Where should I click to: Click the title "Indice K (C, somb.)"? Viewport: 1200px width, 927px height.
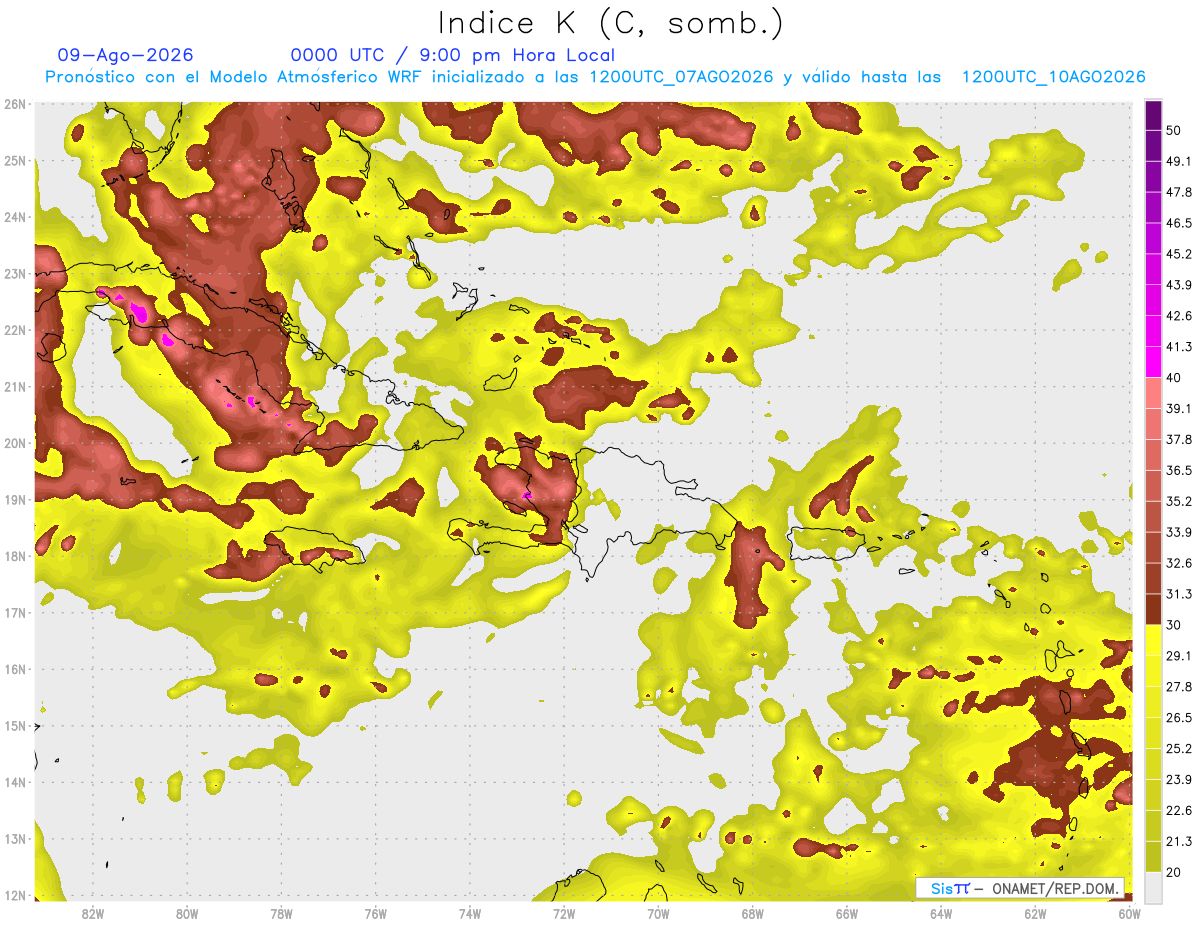tap(610, 24)
